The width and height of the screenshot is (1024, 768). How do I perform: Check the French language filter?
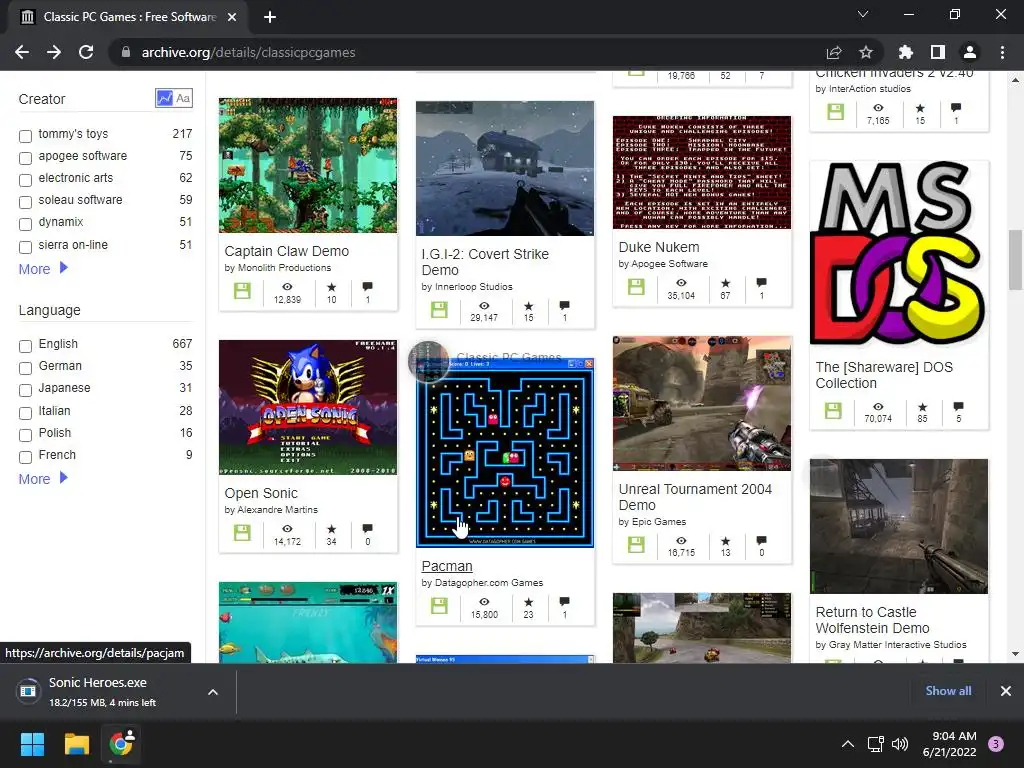pyautogui.click(x=25, y=457)
